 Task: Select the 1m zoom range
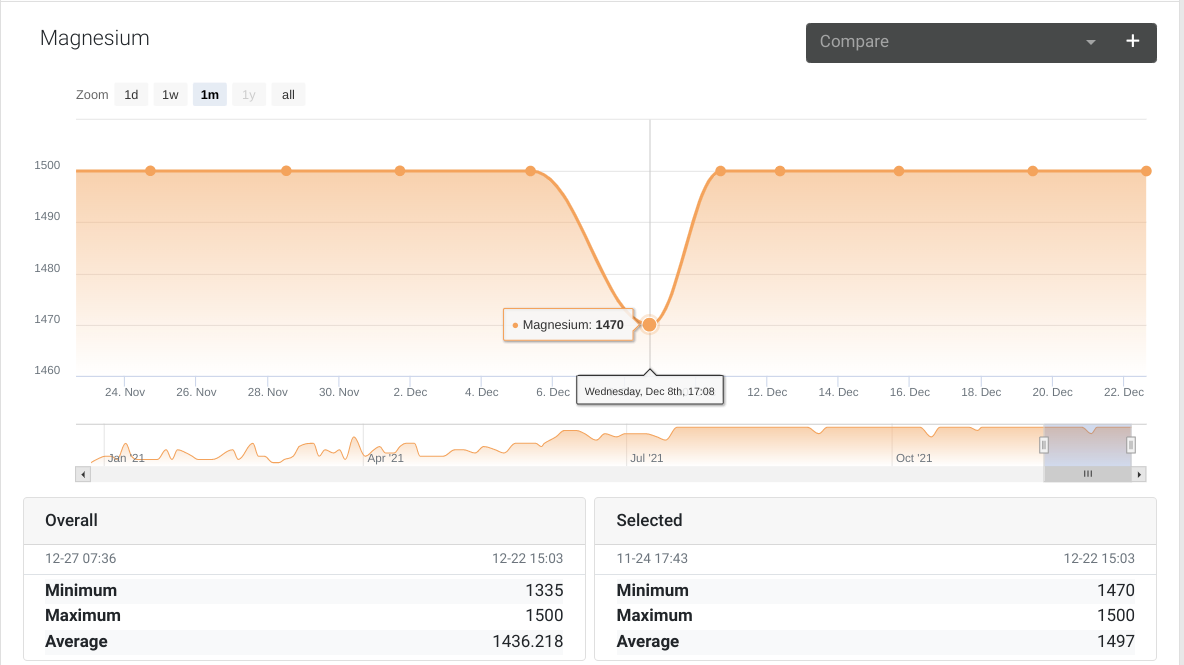(210, 94)
